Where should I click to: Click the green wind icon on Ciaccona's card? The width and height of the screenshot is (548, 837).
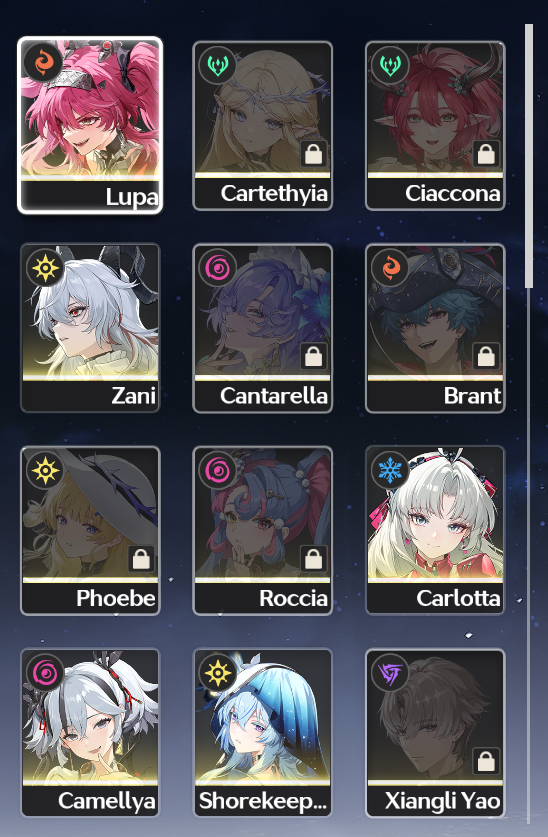pyautogui.click(x=390, y=64)
